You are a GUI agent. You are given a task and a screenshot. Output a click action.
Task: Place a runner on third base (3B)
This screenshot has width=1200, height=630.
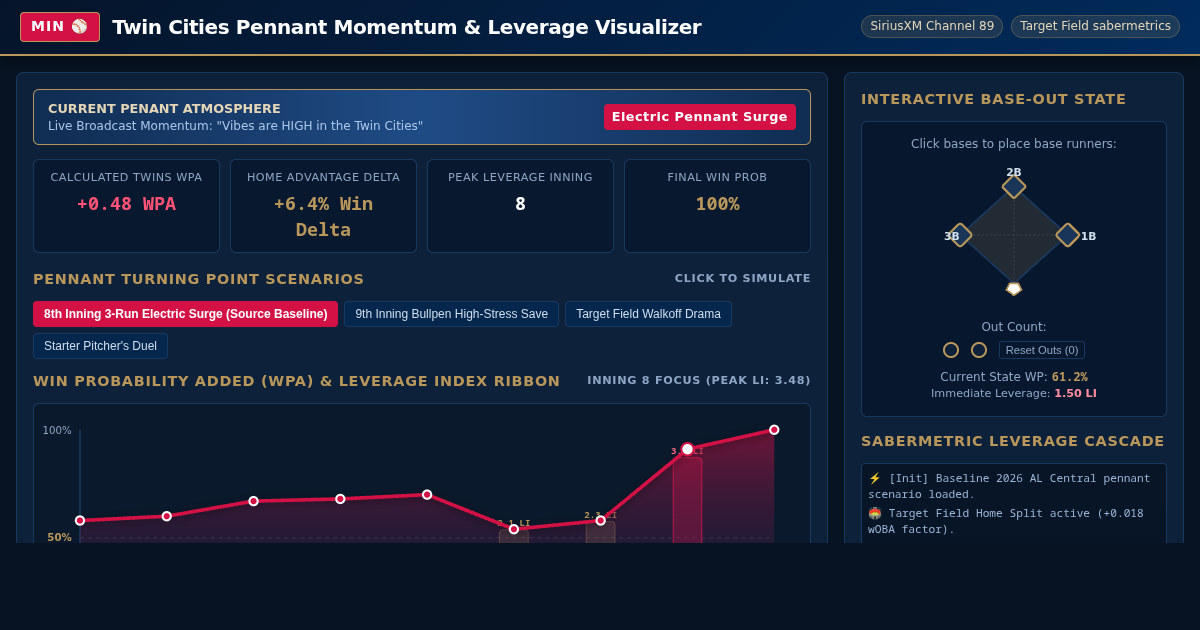coord(960,235)
